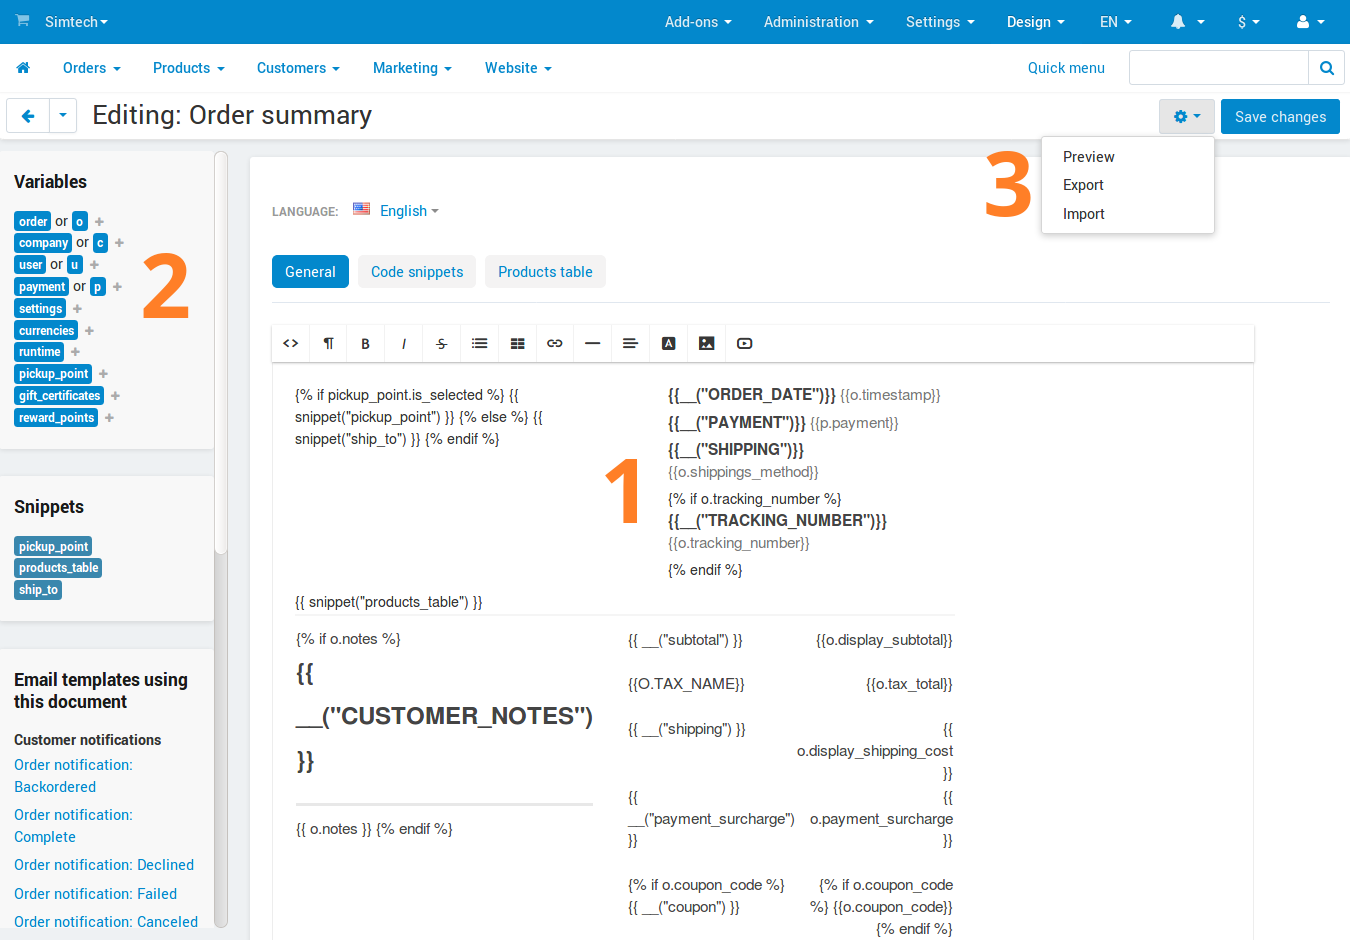Image resolution: width=1350 pixels, height=940 pixels.
Task: Apply bold formatting in editor
Action: (366, 343)
